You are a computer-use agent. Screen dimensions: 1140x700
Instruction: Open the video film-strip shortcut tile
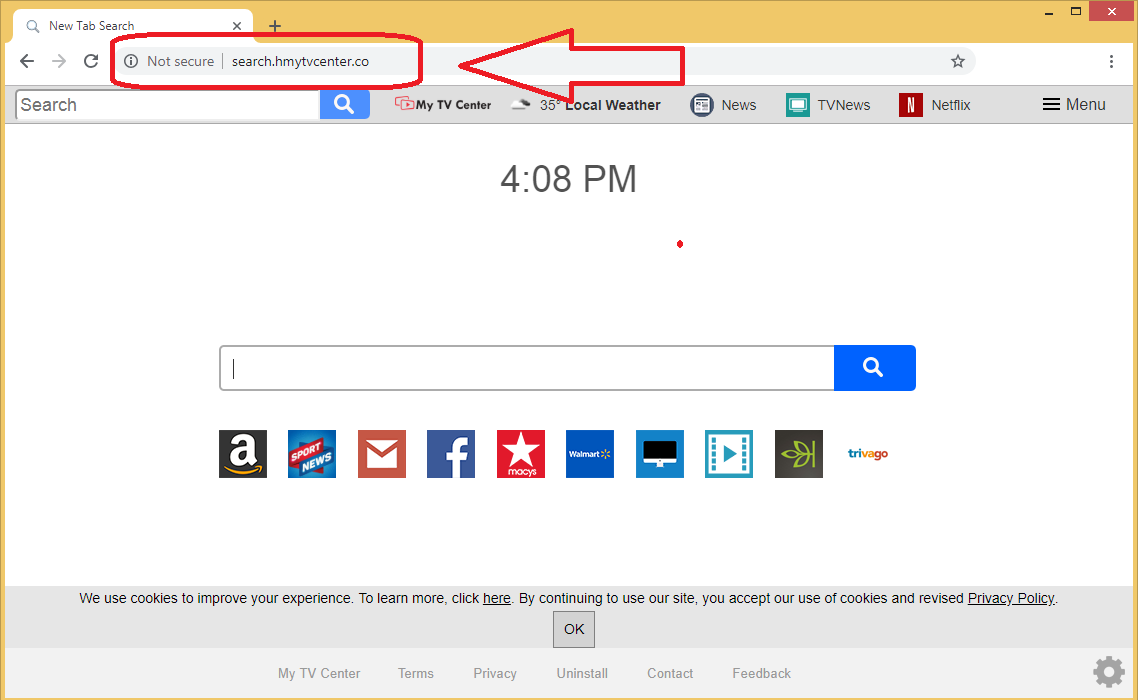[x=728, y=454]
